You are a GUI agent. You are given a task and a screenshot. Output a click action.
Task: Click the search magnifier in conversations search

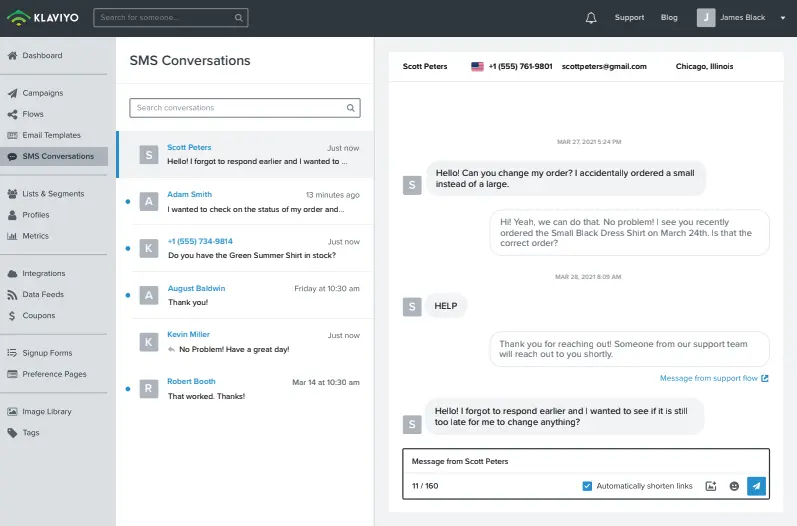pyautogui.click(x=350, y=108)
